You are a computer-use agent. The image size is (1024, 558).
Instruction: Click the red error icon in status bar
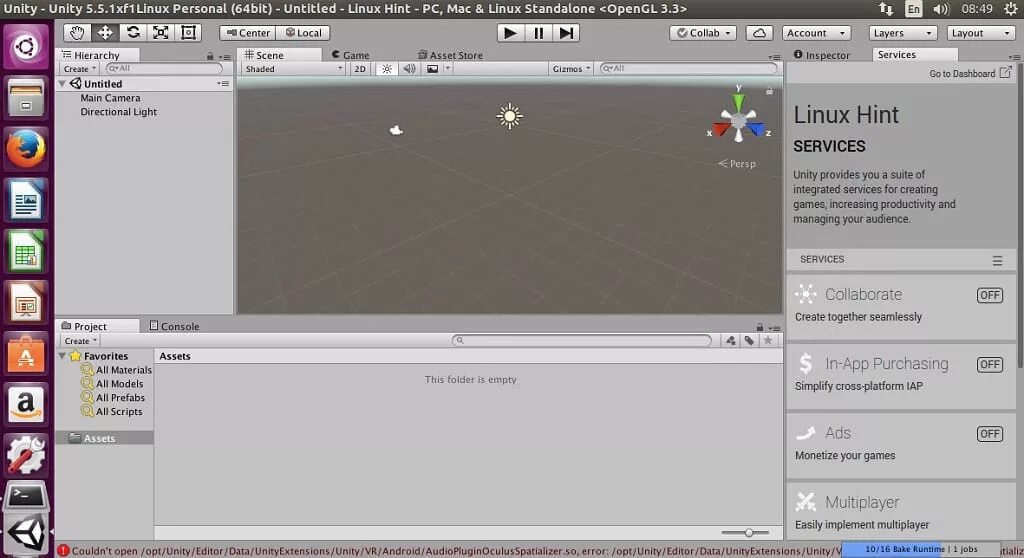(x=63, y=551)
